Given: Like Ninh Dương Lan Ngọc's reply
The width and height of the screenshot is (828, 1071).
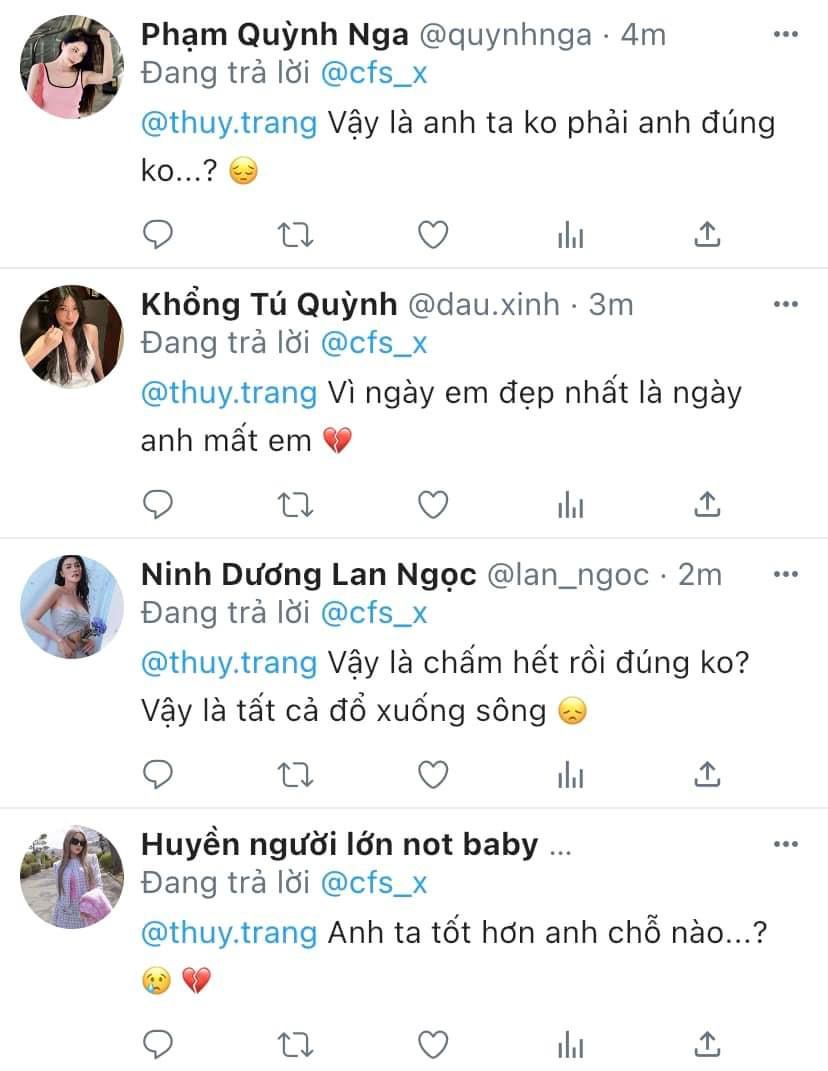Looking at the screenshot, I should (432, 775).
